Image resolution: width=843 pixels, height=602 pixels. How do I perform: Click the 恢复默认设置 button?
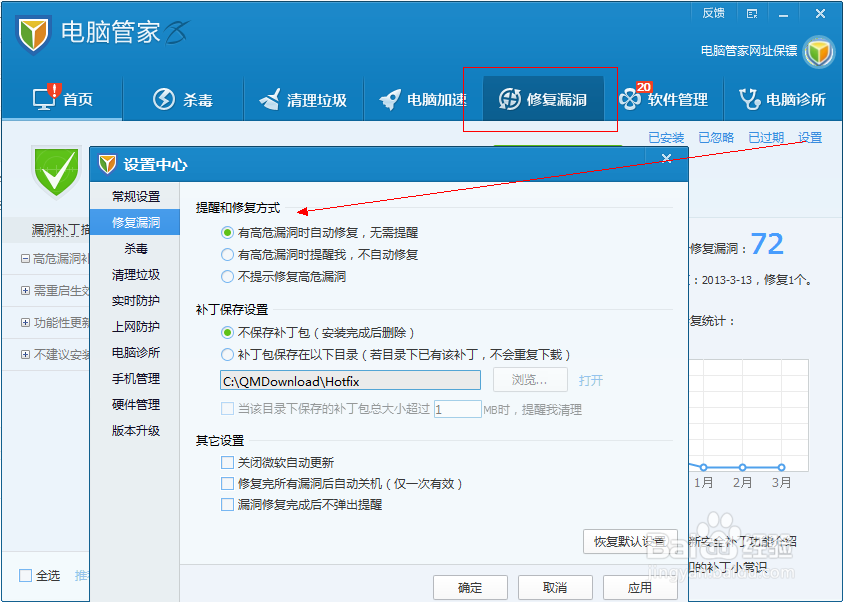tap(629, 541)
